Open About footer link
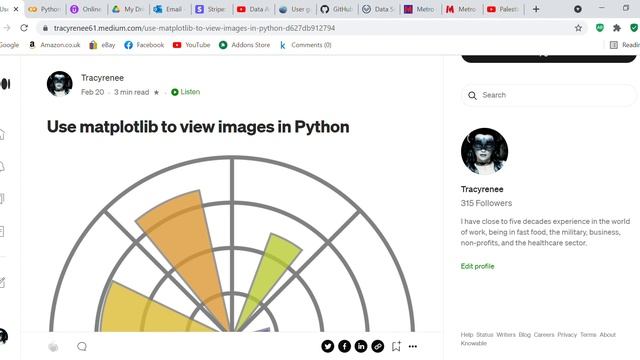Viewport: 640px width, 360px height. [607, 335]
